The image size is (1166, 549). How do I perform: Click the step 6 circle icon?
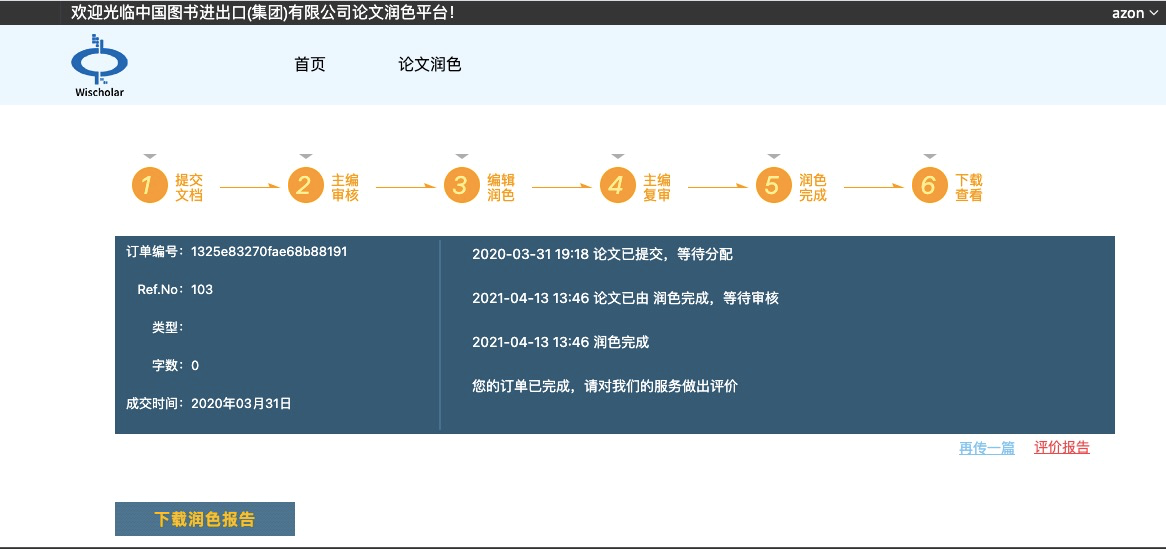click(929, 186)
